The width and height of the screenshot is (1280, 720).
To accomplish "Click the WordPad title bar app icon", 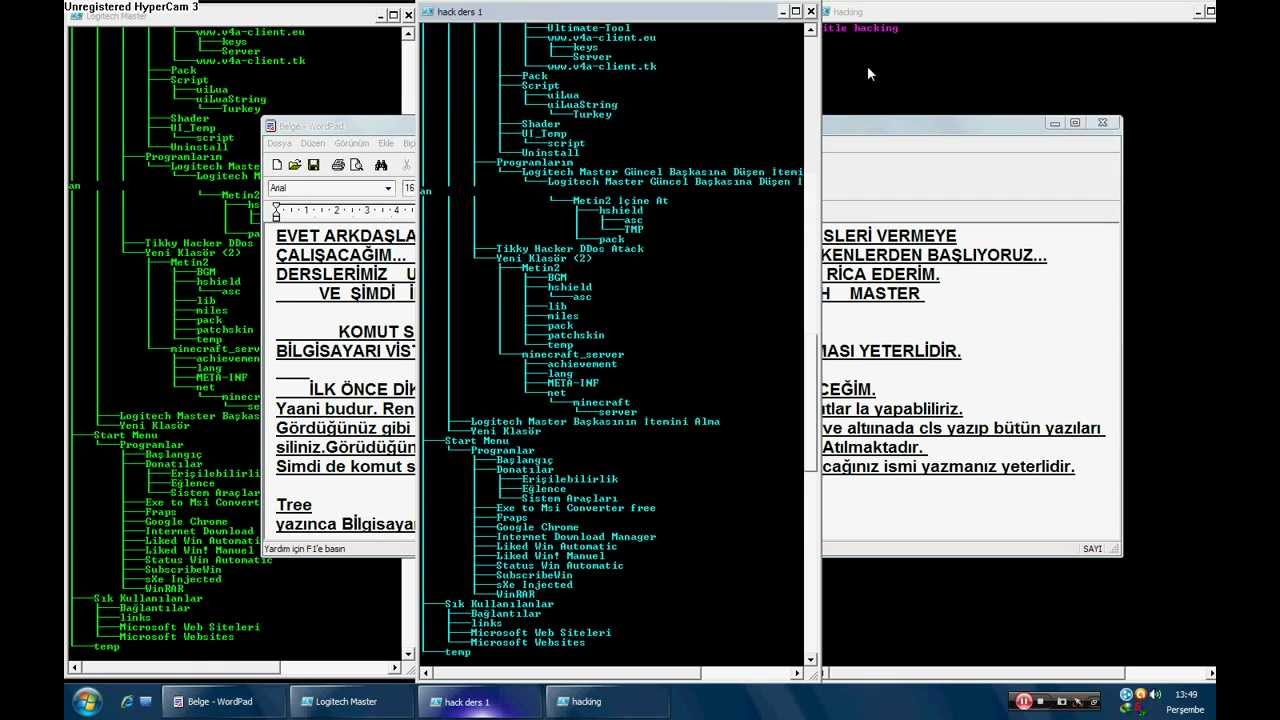I will 271,126.
